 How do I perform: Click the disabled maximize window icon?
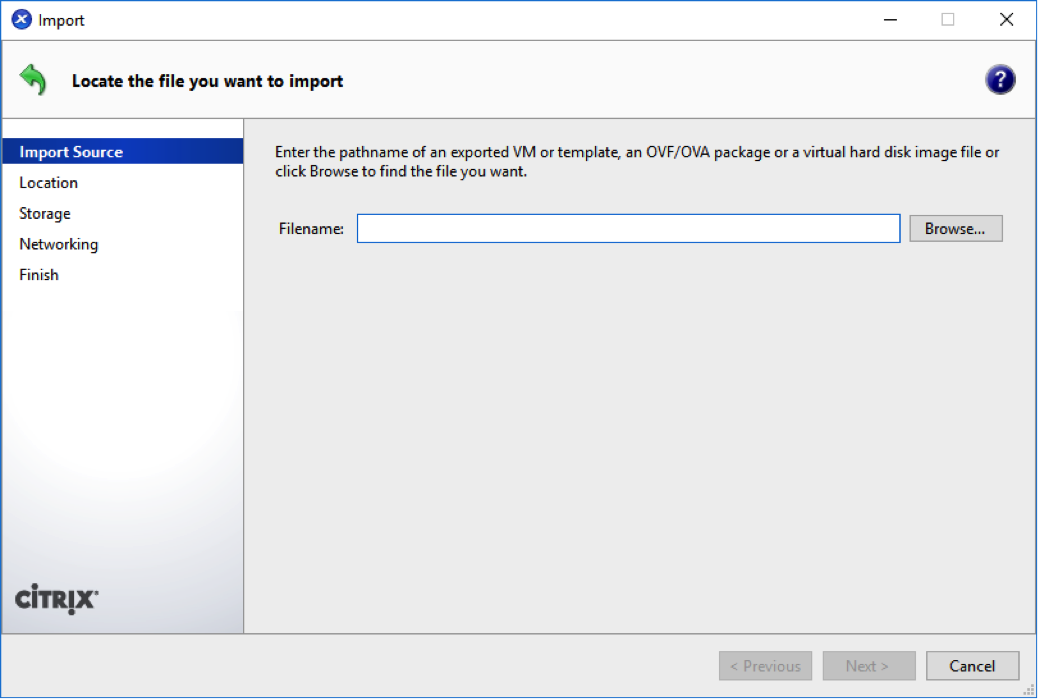pos(948,20)
